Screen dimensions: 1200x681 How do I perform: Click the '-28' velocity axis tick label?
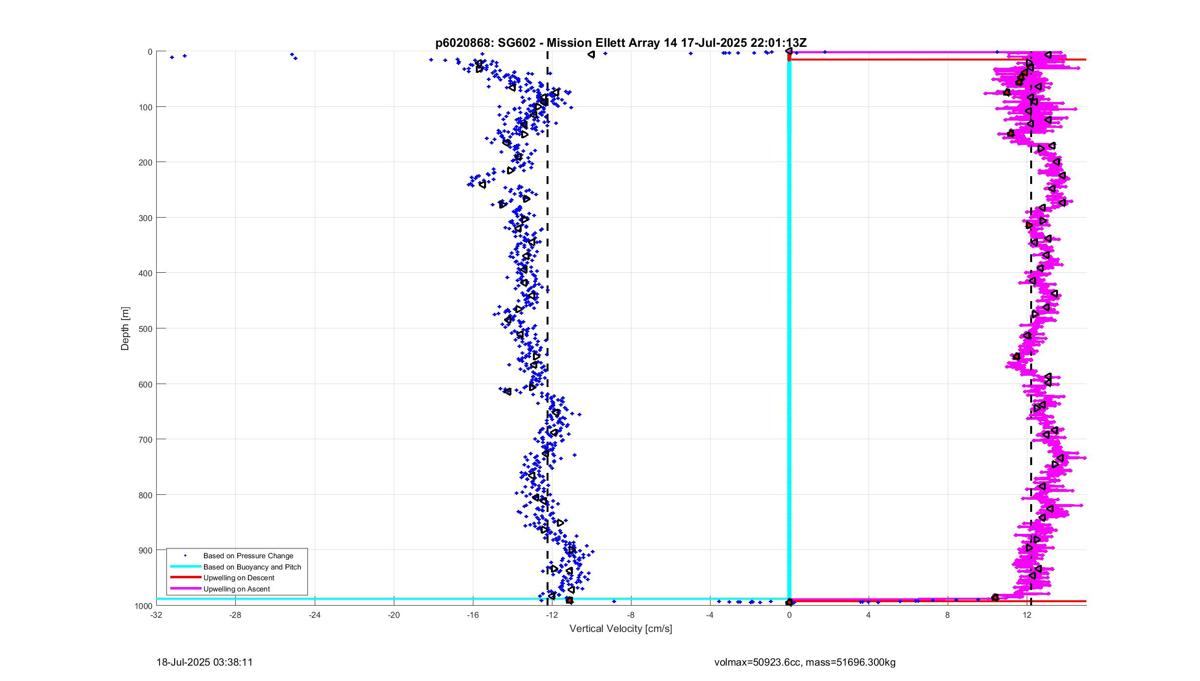pyautogui.click(x=235, y=615)
